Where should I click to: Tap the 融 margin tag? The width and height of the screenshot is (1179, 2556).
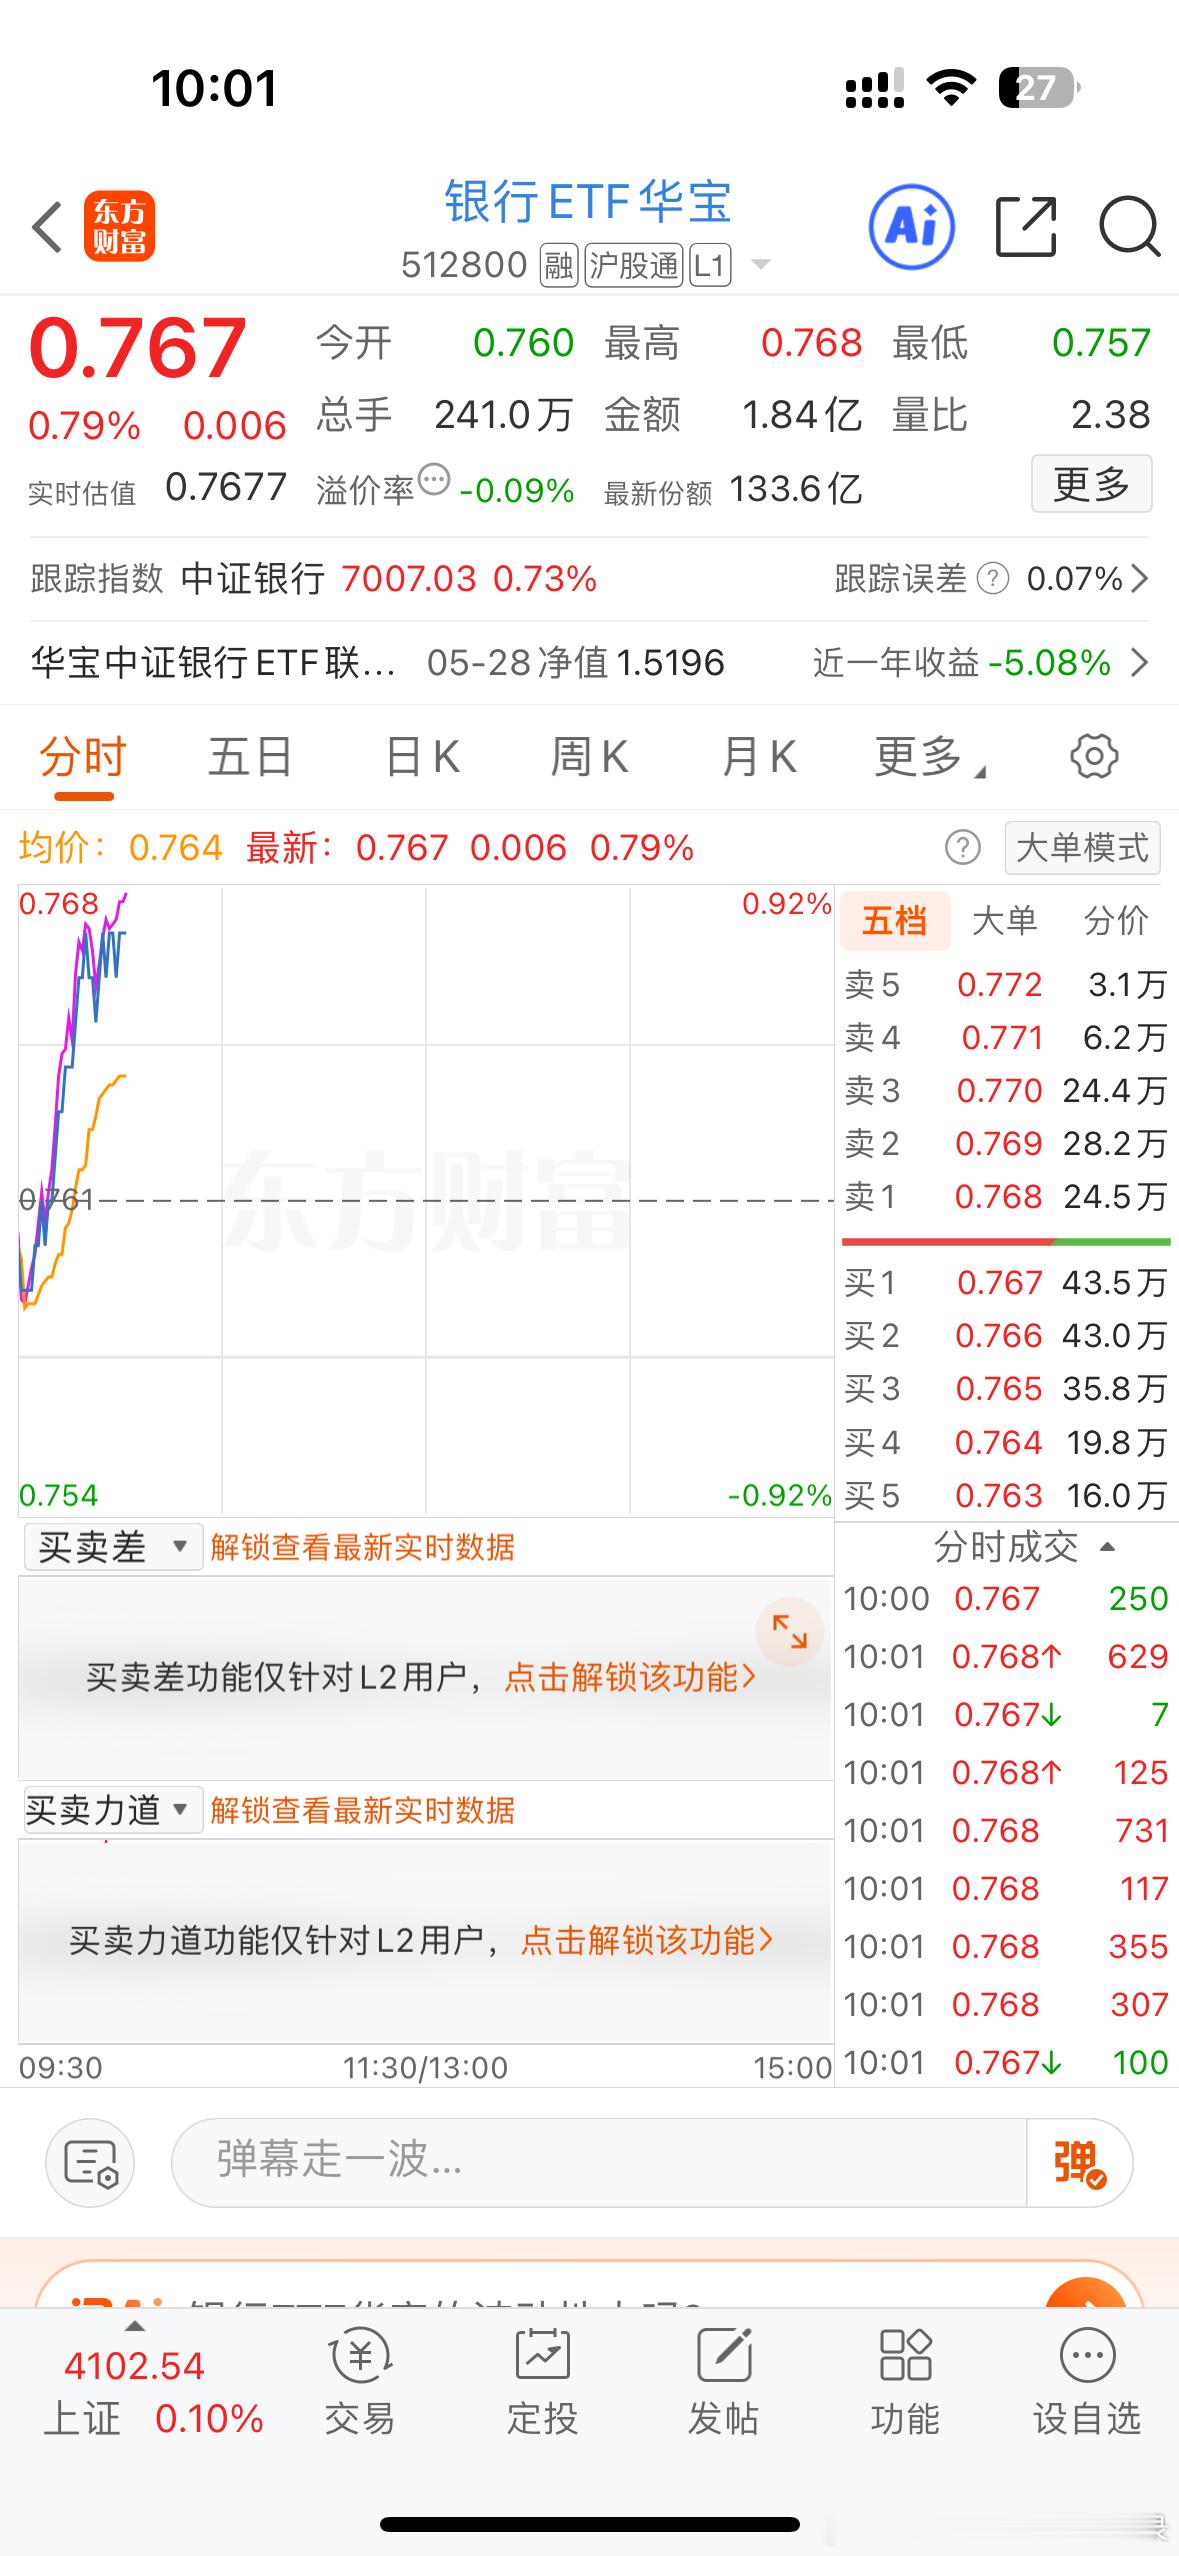(x=559, y=265)
